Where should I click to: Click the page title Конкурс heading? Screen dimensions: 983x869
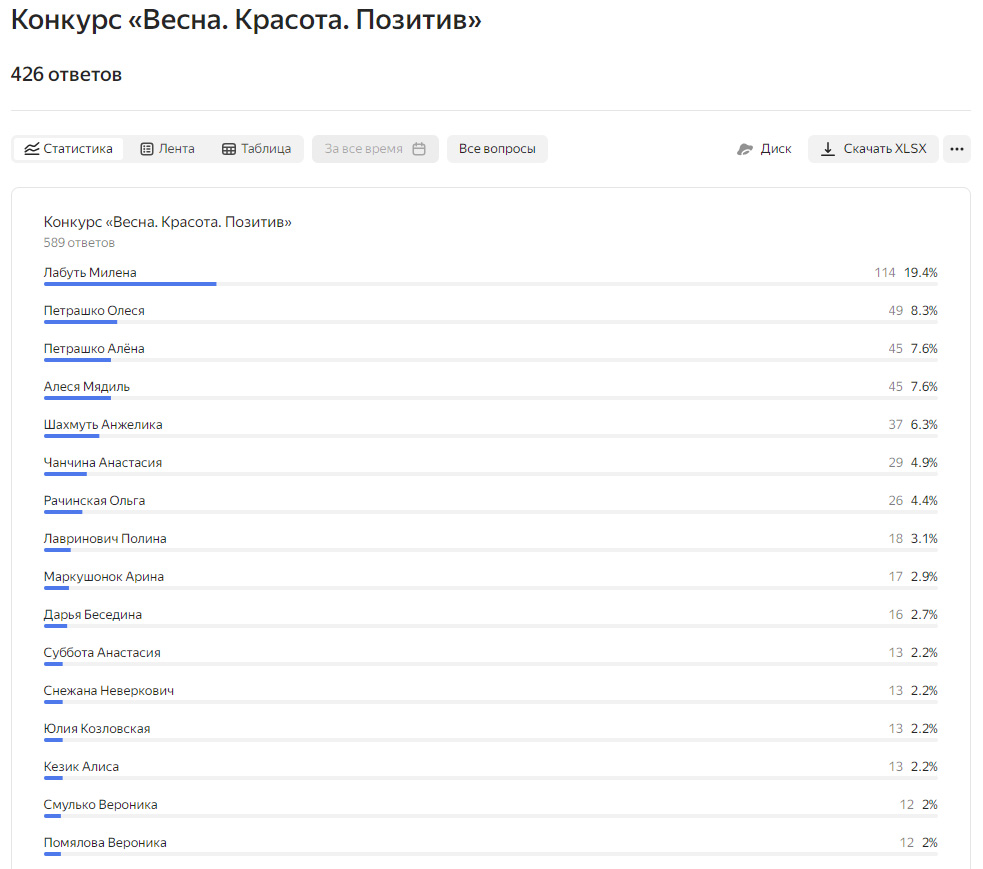click(246, 20)
